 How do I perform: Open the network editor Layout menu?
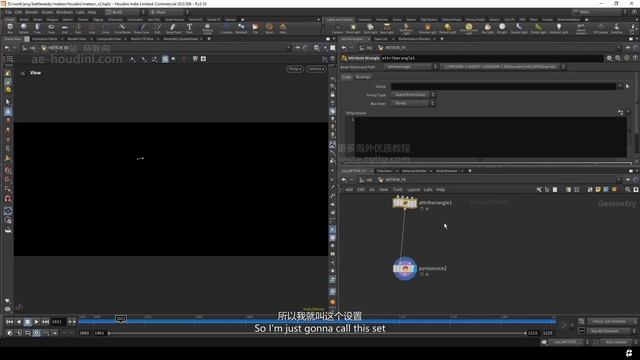[413, 189]
